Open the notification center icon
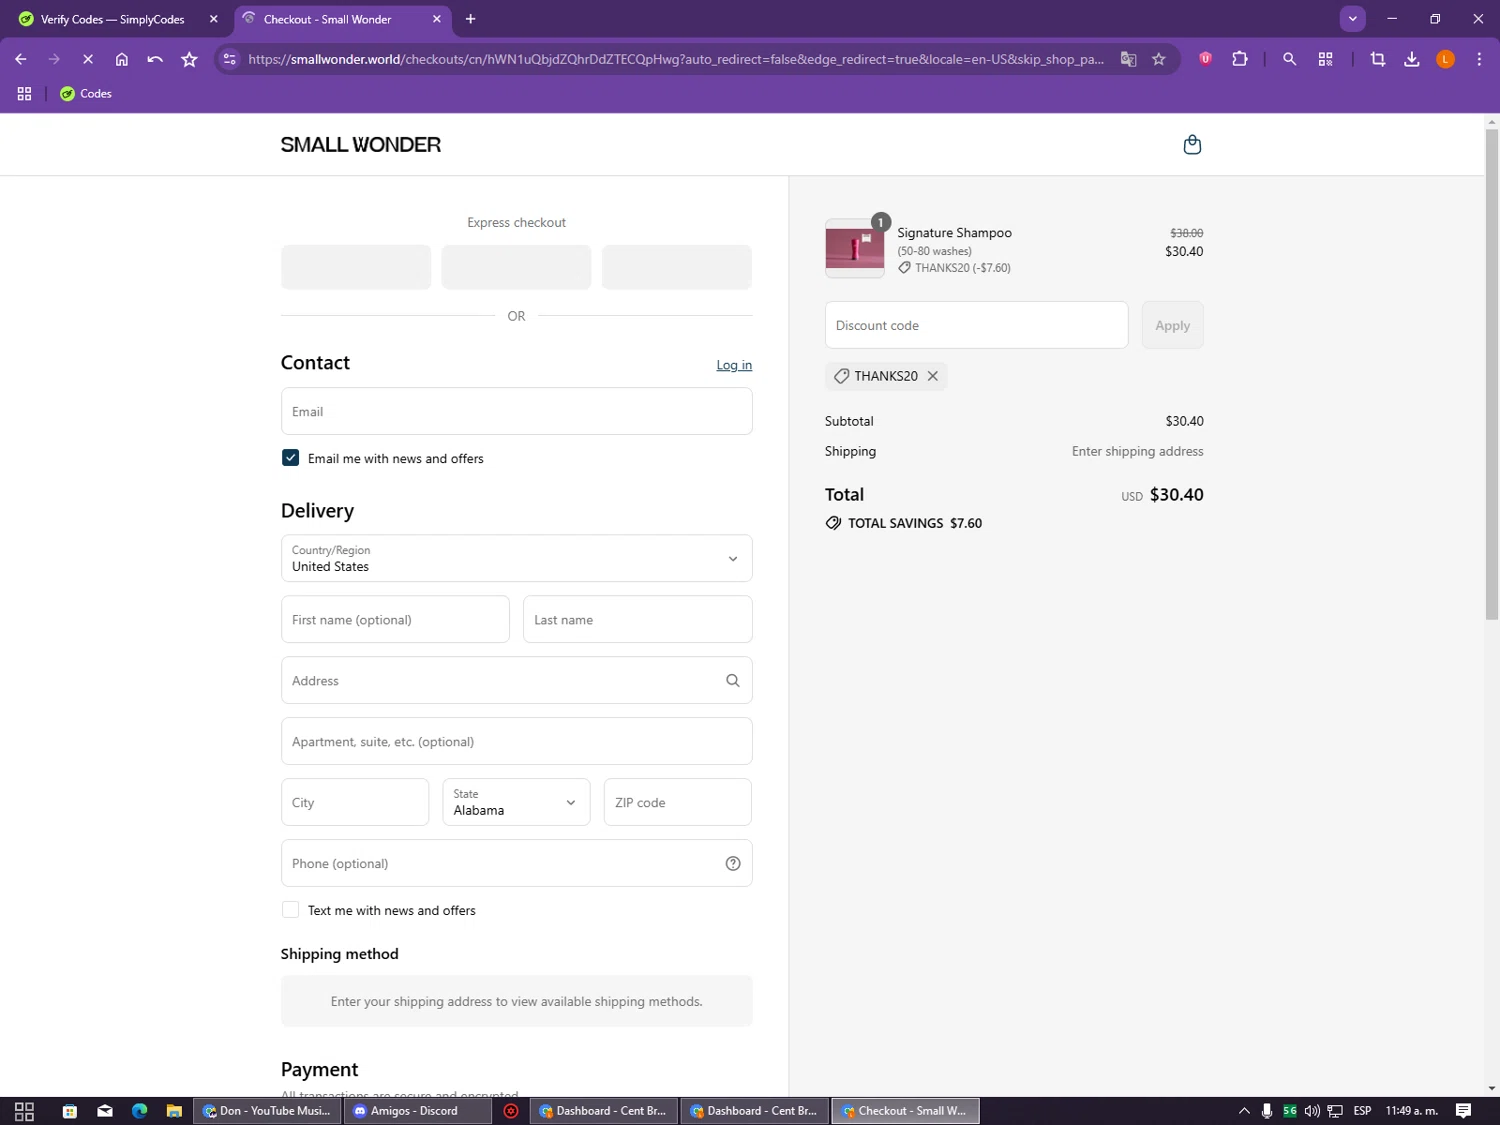 pyautogui.click(x=1463, y=1111)
